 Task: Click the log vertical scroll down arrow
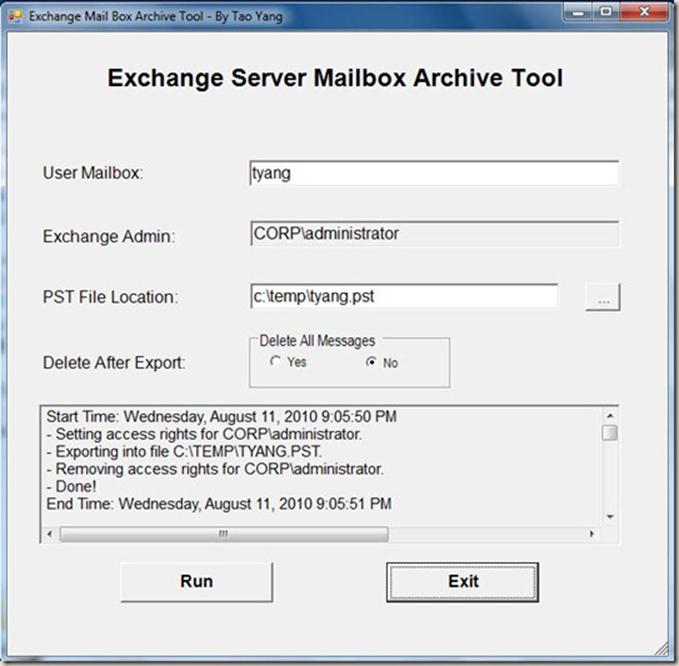(610, 517)
